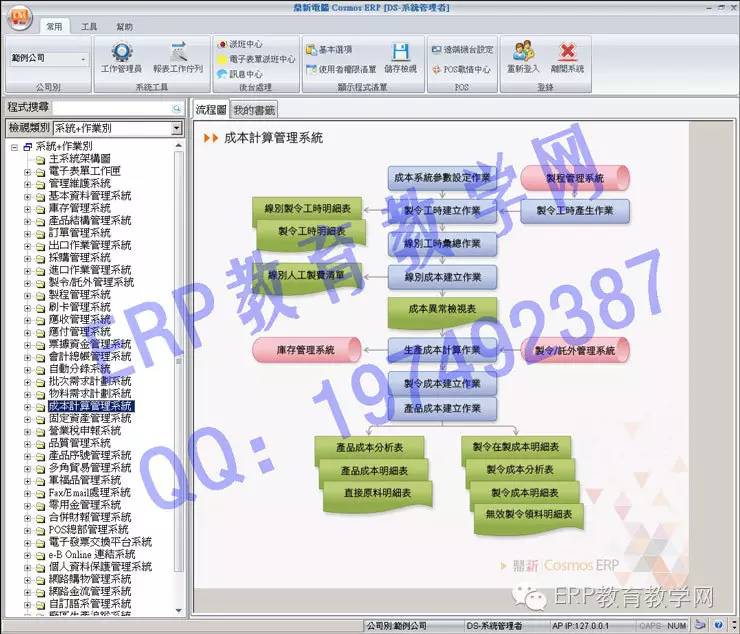Select 會計總帳管理系統 in tree
740x634 pixels.
pyautogui.click(x=90, y=357)
